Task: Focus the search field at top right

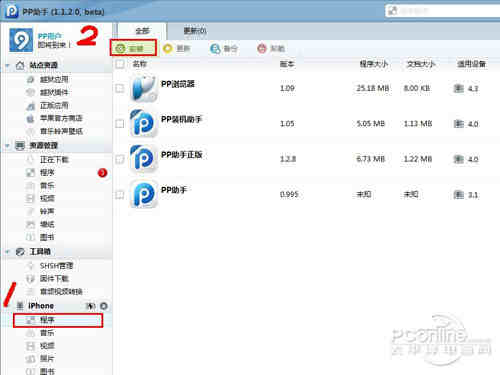Action: click(x=443, y=11)
